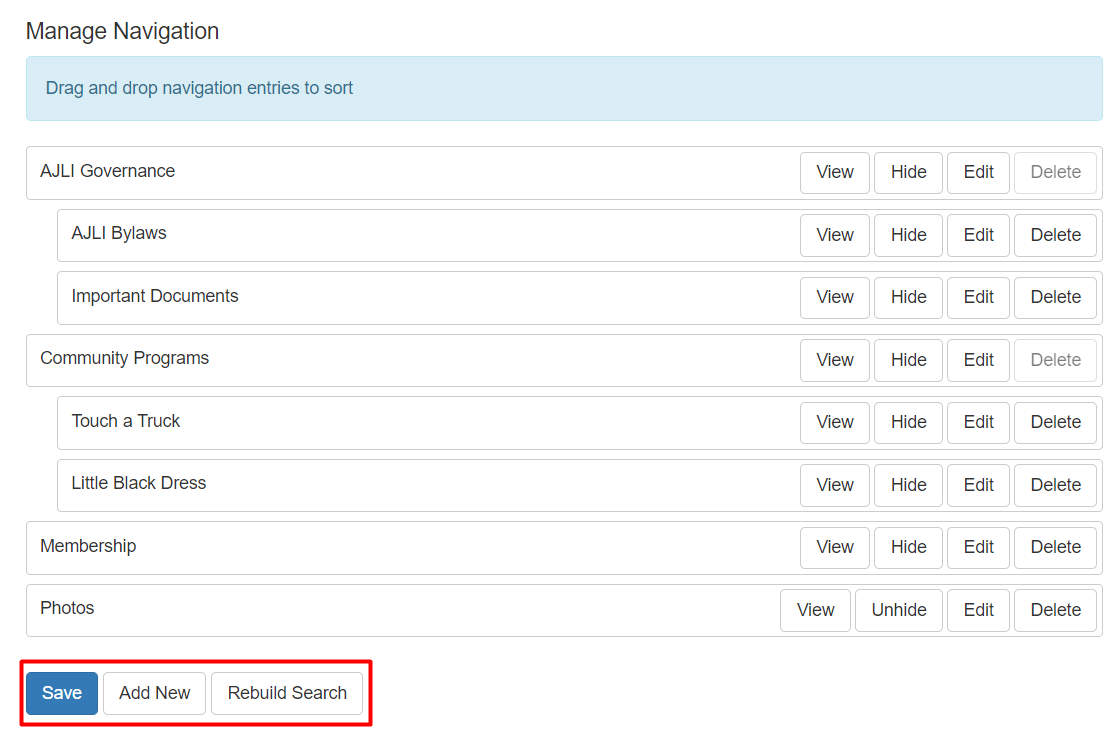Viewport: 1114px width, 741px height.
Task: Hide the Community Programs entry
Action: (x=909, y=360)
